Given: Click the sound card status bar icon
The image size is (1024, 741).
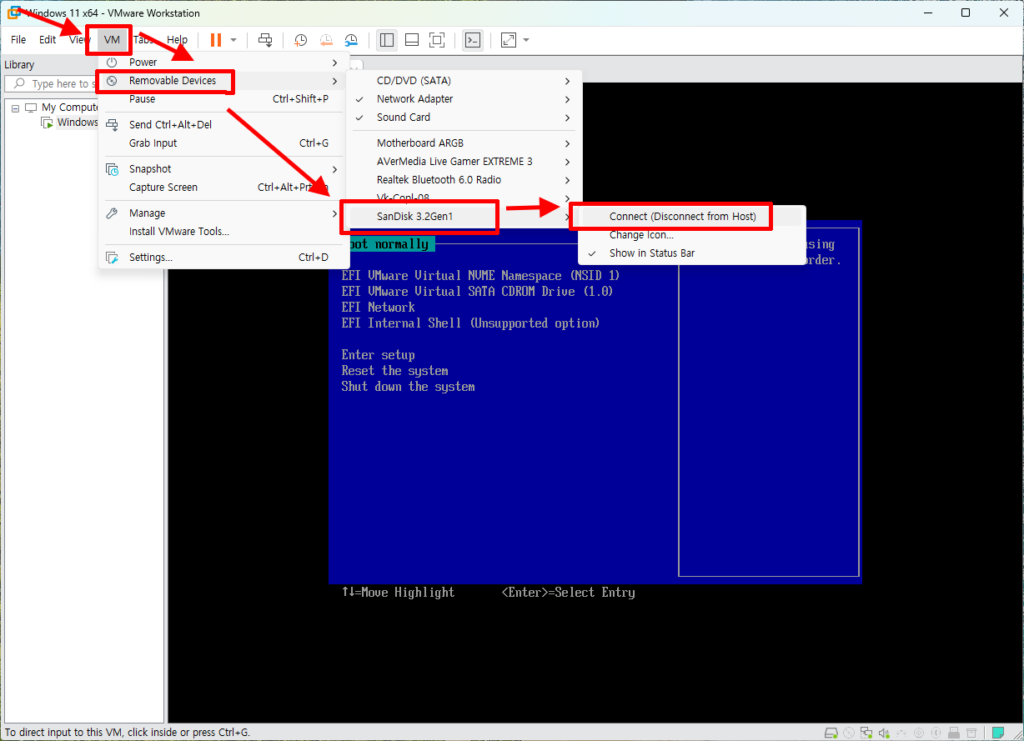Looking at the screenshot, I should tap(884, 733).
